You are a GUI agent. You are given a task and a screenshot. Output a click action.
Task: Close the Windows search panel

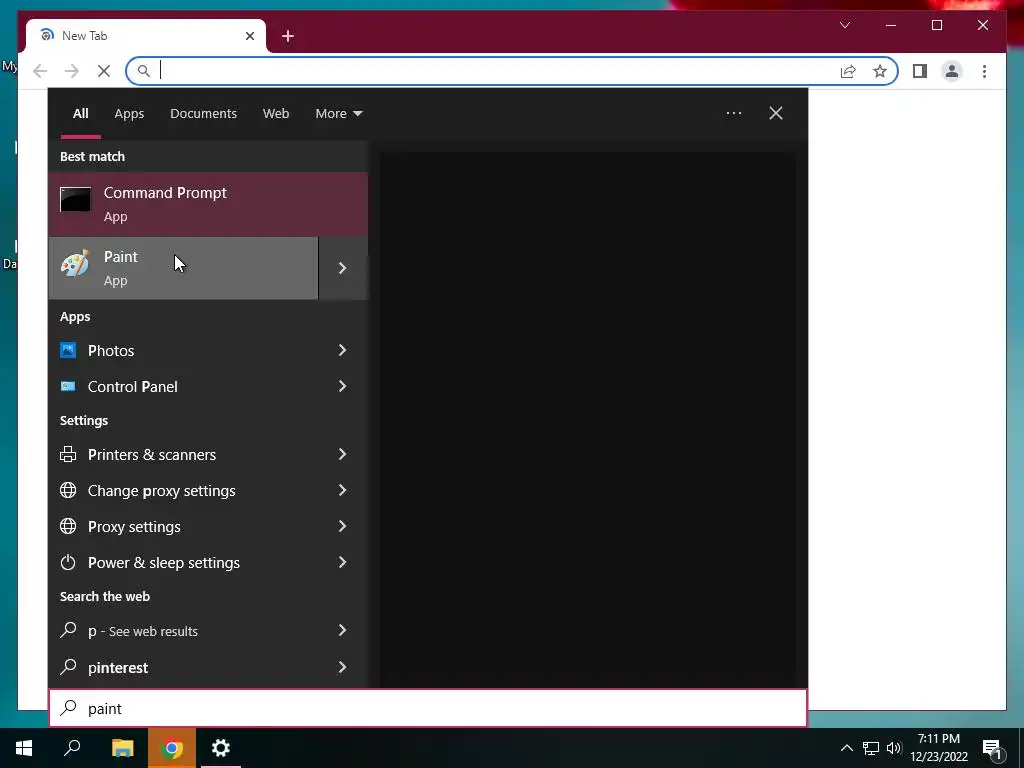click(776, 114)
